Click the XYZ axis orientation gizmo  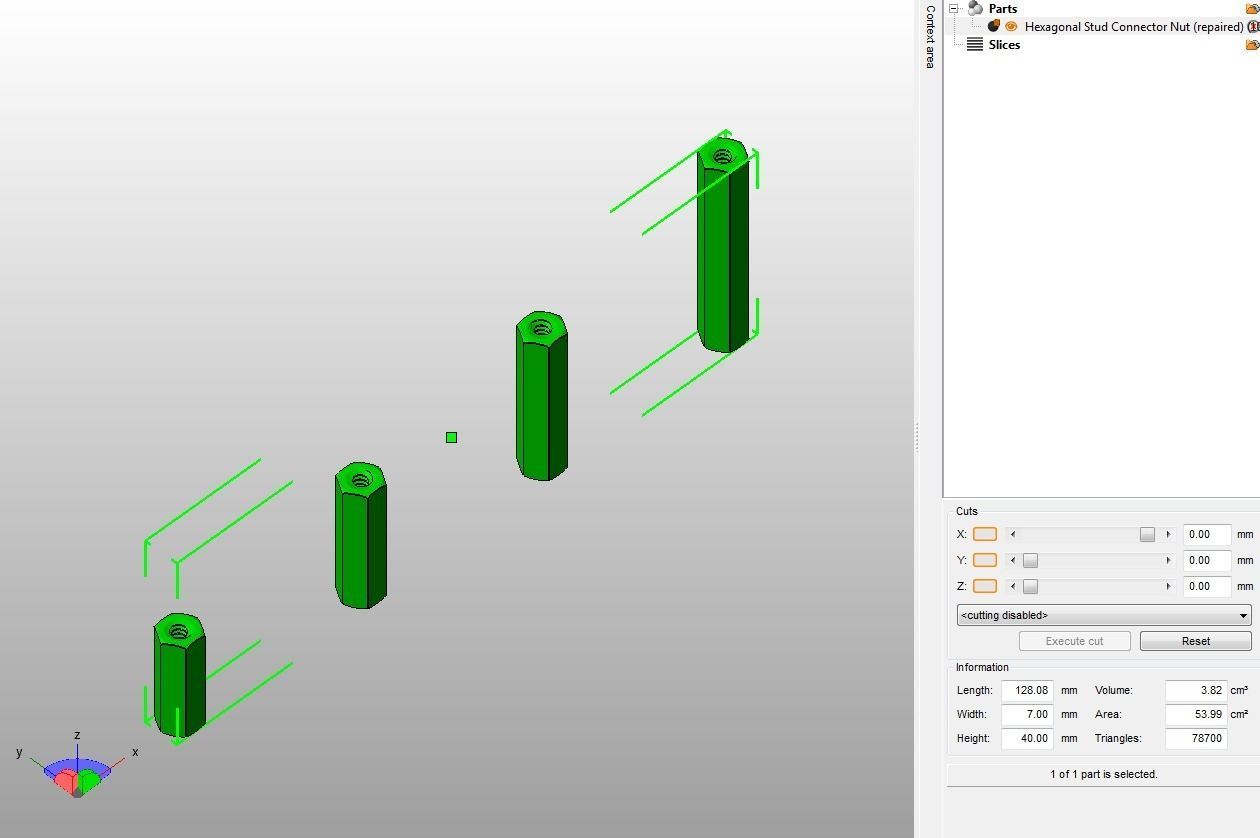click(x=77, y=768)
